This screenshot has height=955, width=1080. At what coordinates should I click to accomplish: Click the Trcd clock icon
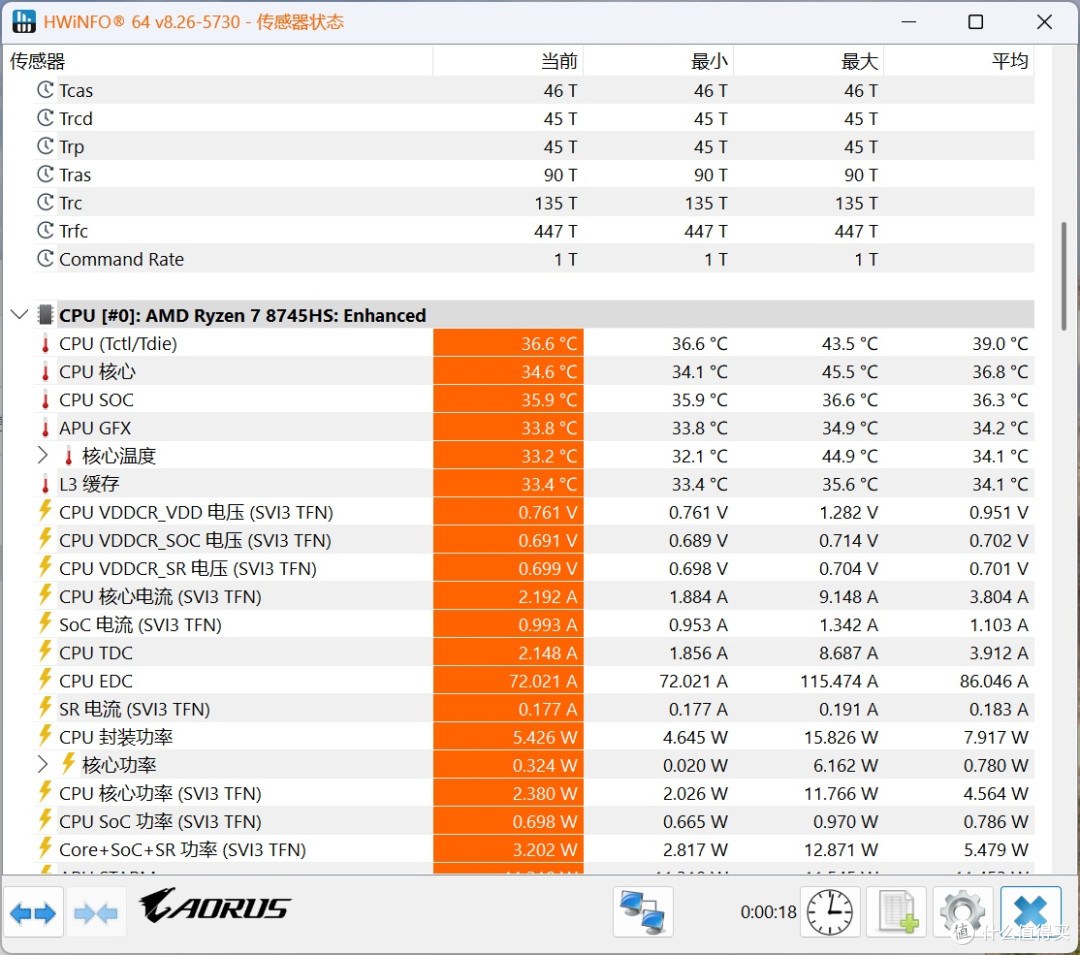(x=45, y=118)
